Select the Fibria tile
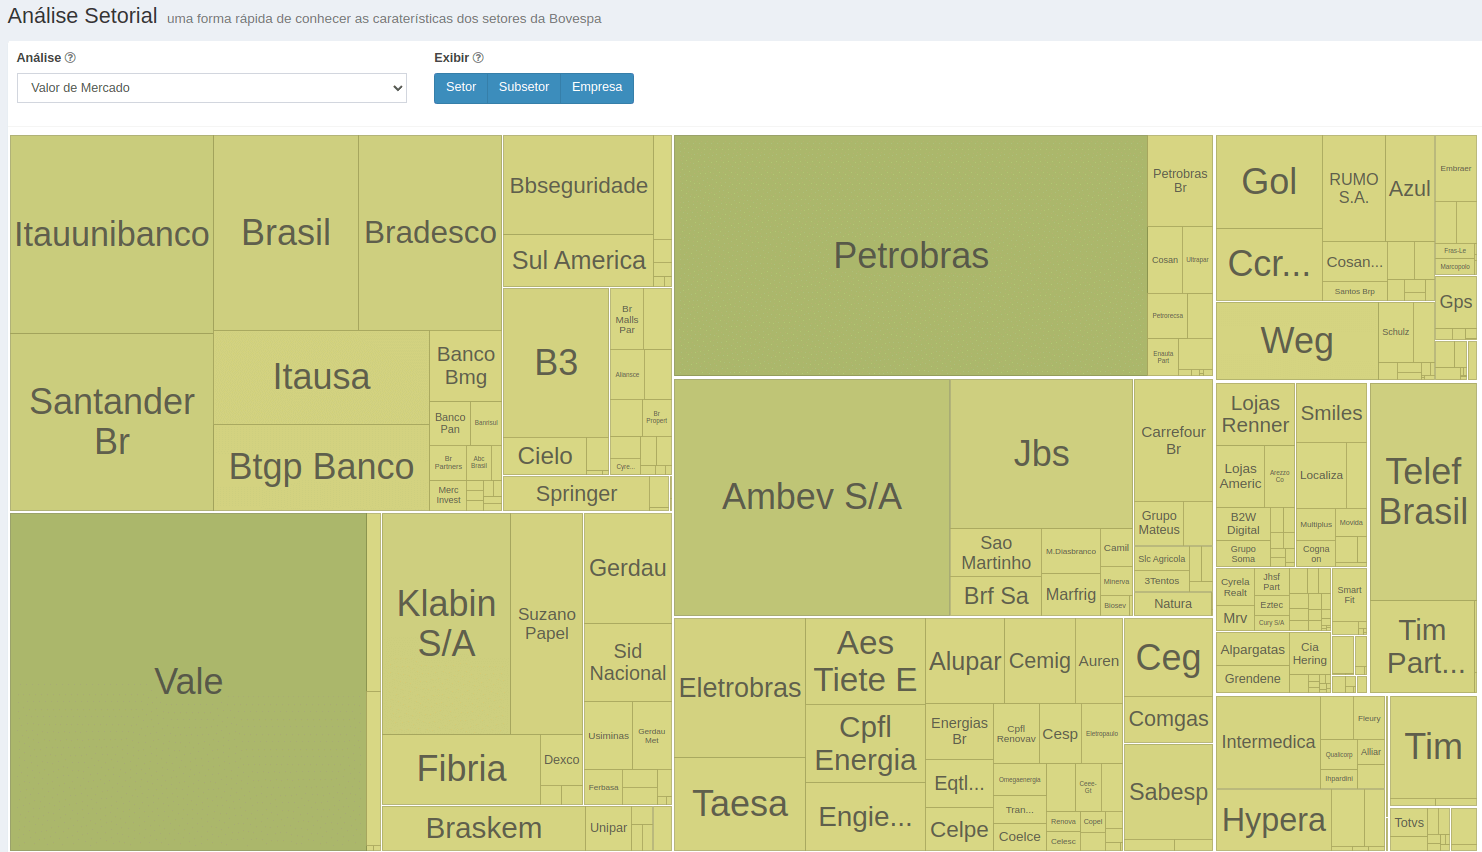This screenshot has height=852, width=1482. tap(461, 769)
